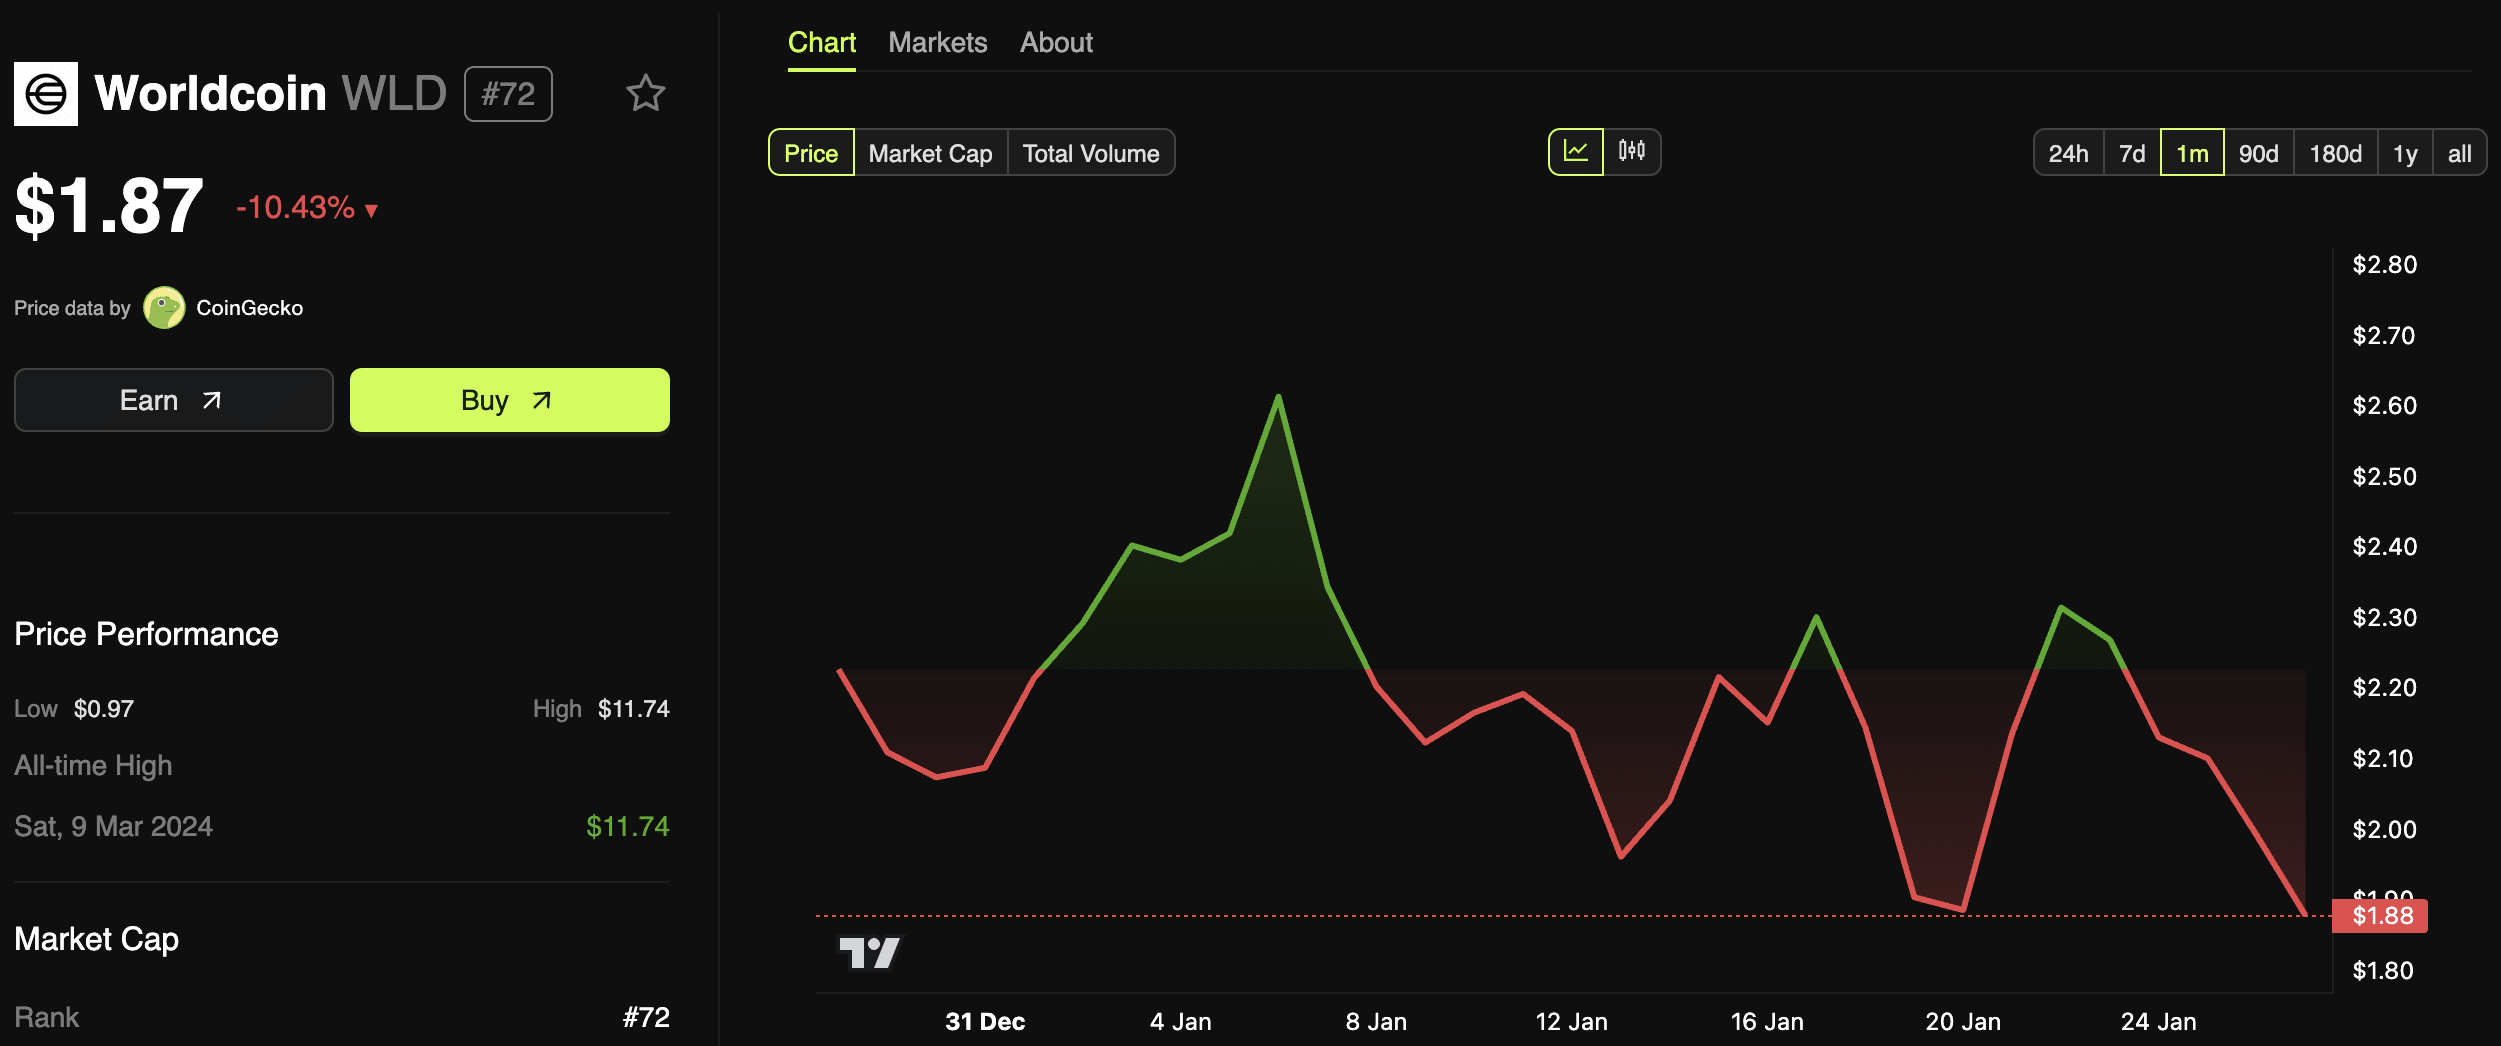
Task: Open the CoinGecko link
Action: click(249, 308)
